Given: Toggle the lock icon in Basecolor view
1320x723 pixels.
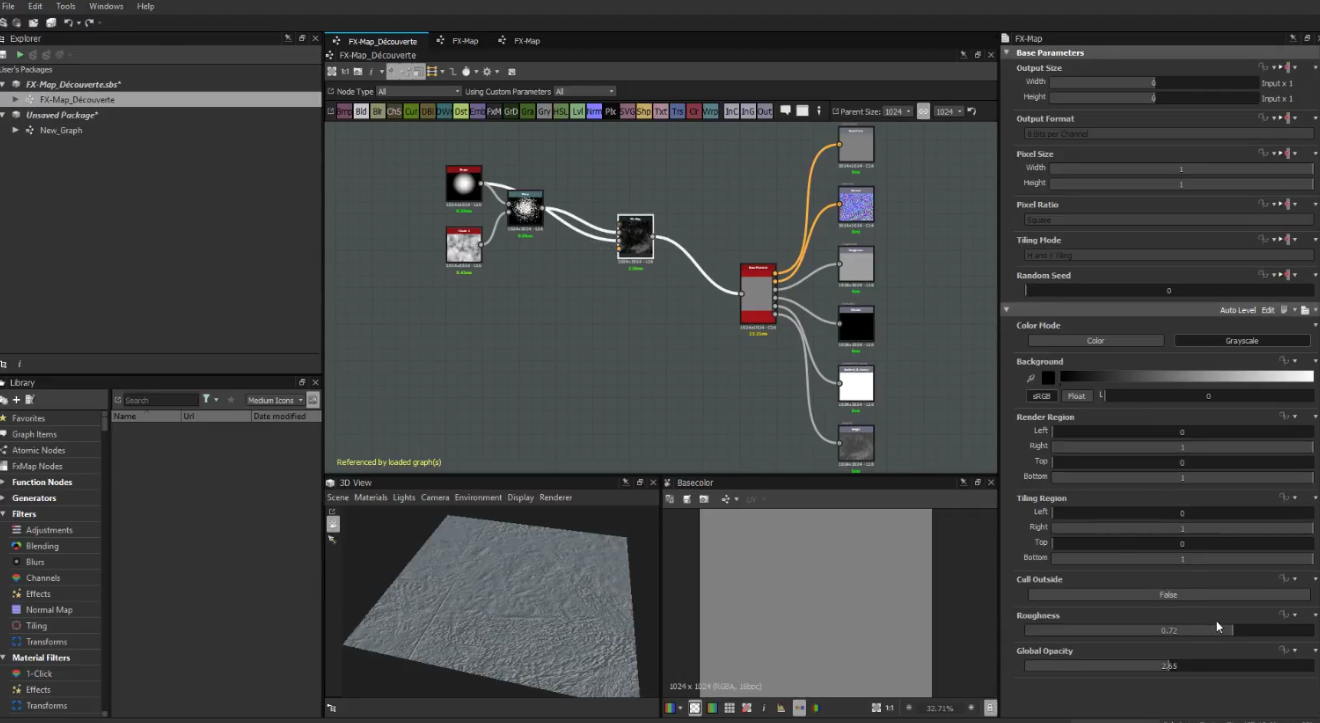Looking at the screenshot, I should (x=990, y=708).
